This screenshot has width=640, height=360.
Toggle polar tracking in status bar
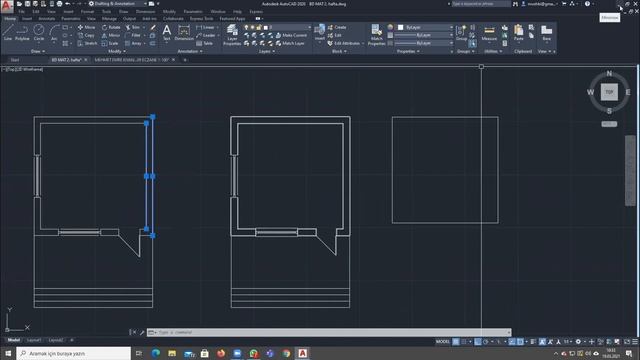[x=486, y=342]
